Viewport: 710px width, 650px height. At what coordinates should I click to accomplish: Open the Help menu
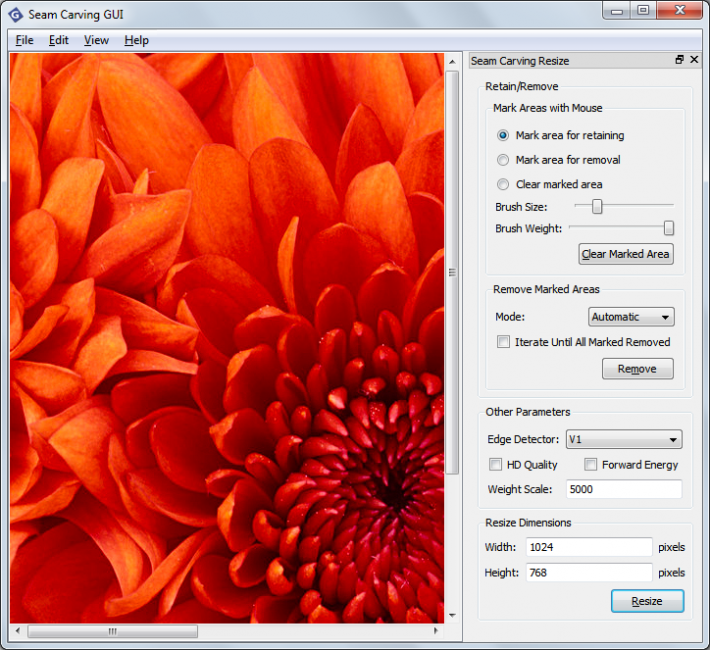[x=136, y=40]
